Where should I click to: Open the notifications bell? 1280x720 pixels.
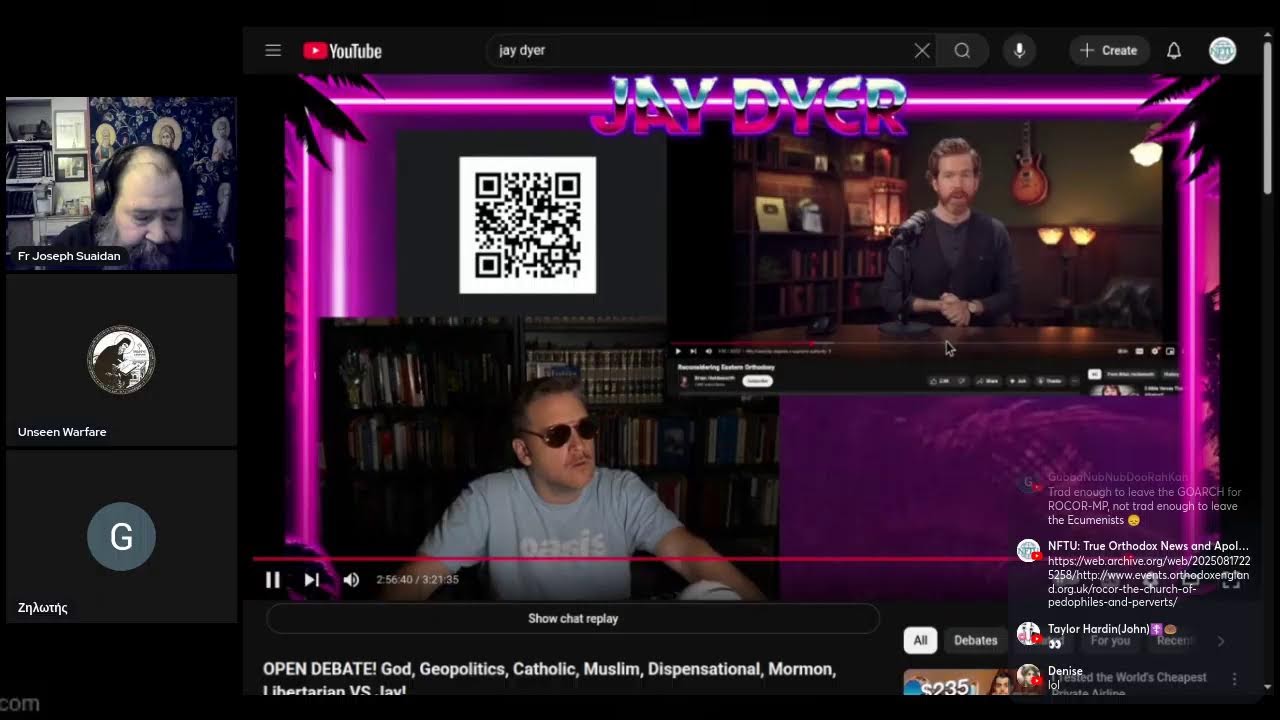coord(1174,50)
